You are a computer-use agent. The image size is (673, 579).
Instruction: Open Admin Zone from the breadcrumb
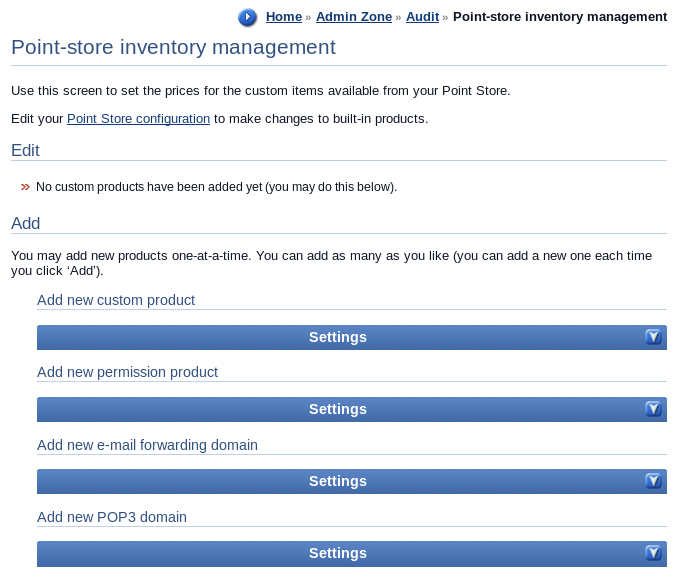coord(354,17)
